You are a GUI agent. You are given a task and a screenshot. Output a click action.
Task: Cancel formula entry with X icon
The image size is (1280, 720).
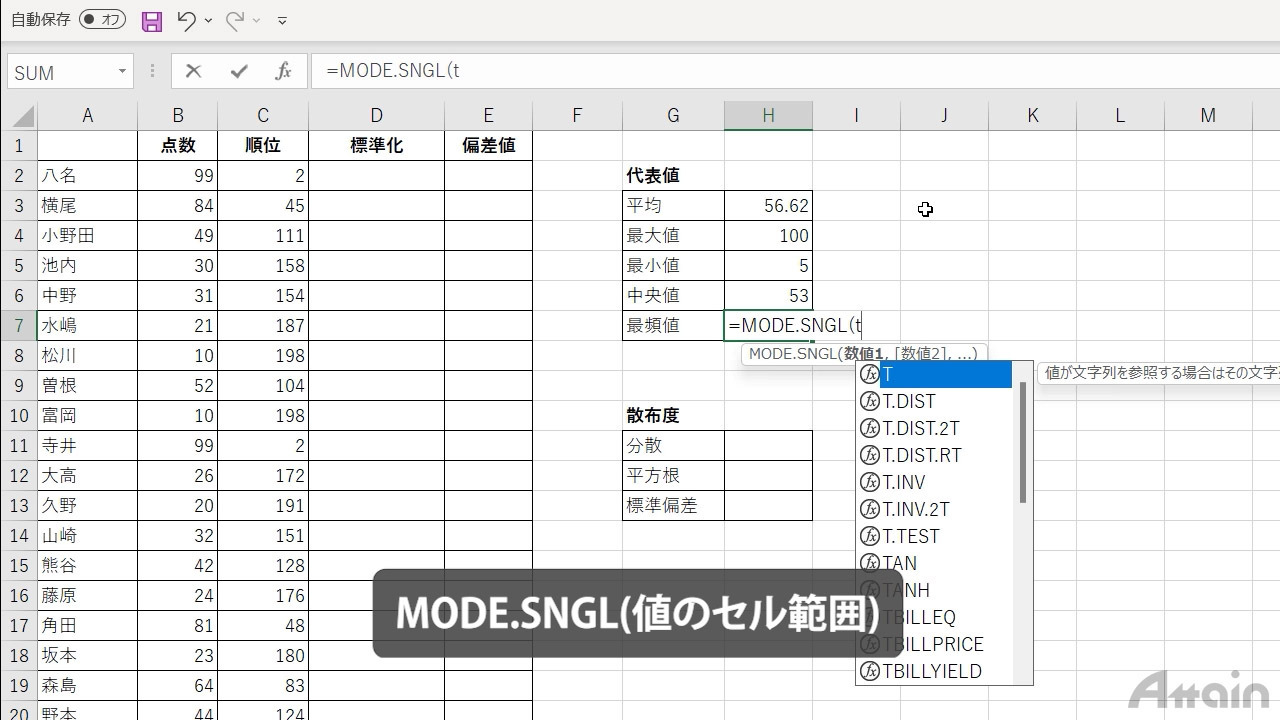coord(193,71)
